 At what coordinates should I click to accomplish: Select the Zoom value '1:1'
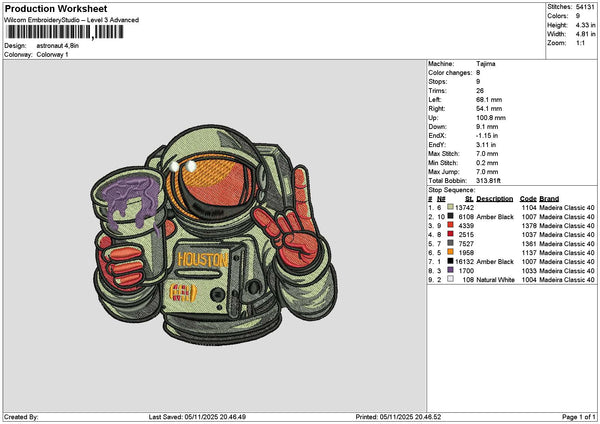(x=580, y=43)
